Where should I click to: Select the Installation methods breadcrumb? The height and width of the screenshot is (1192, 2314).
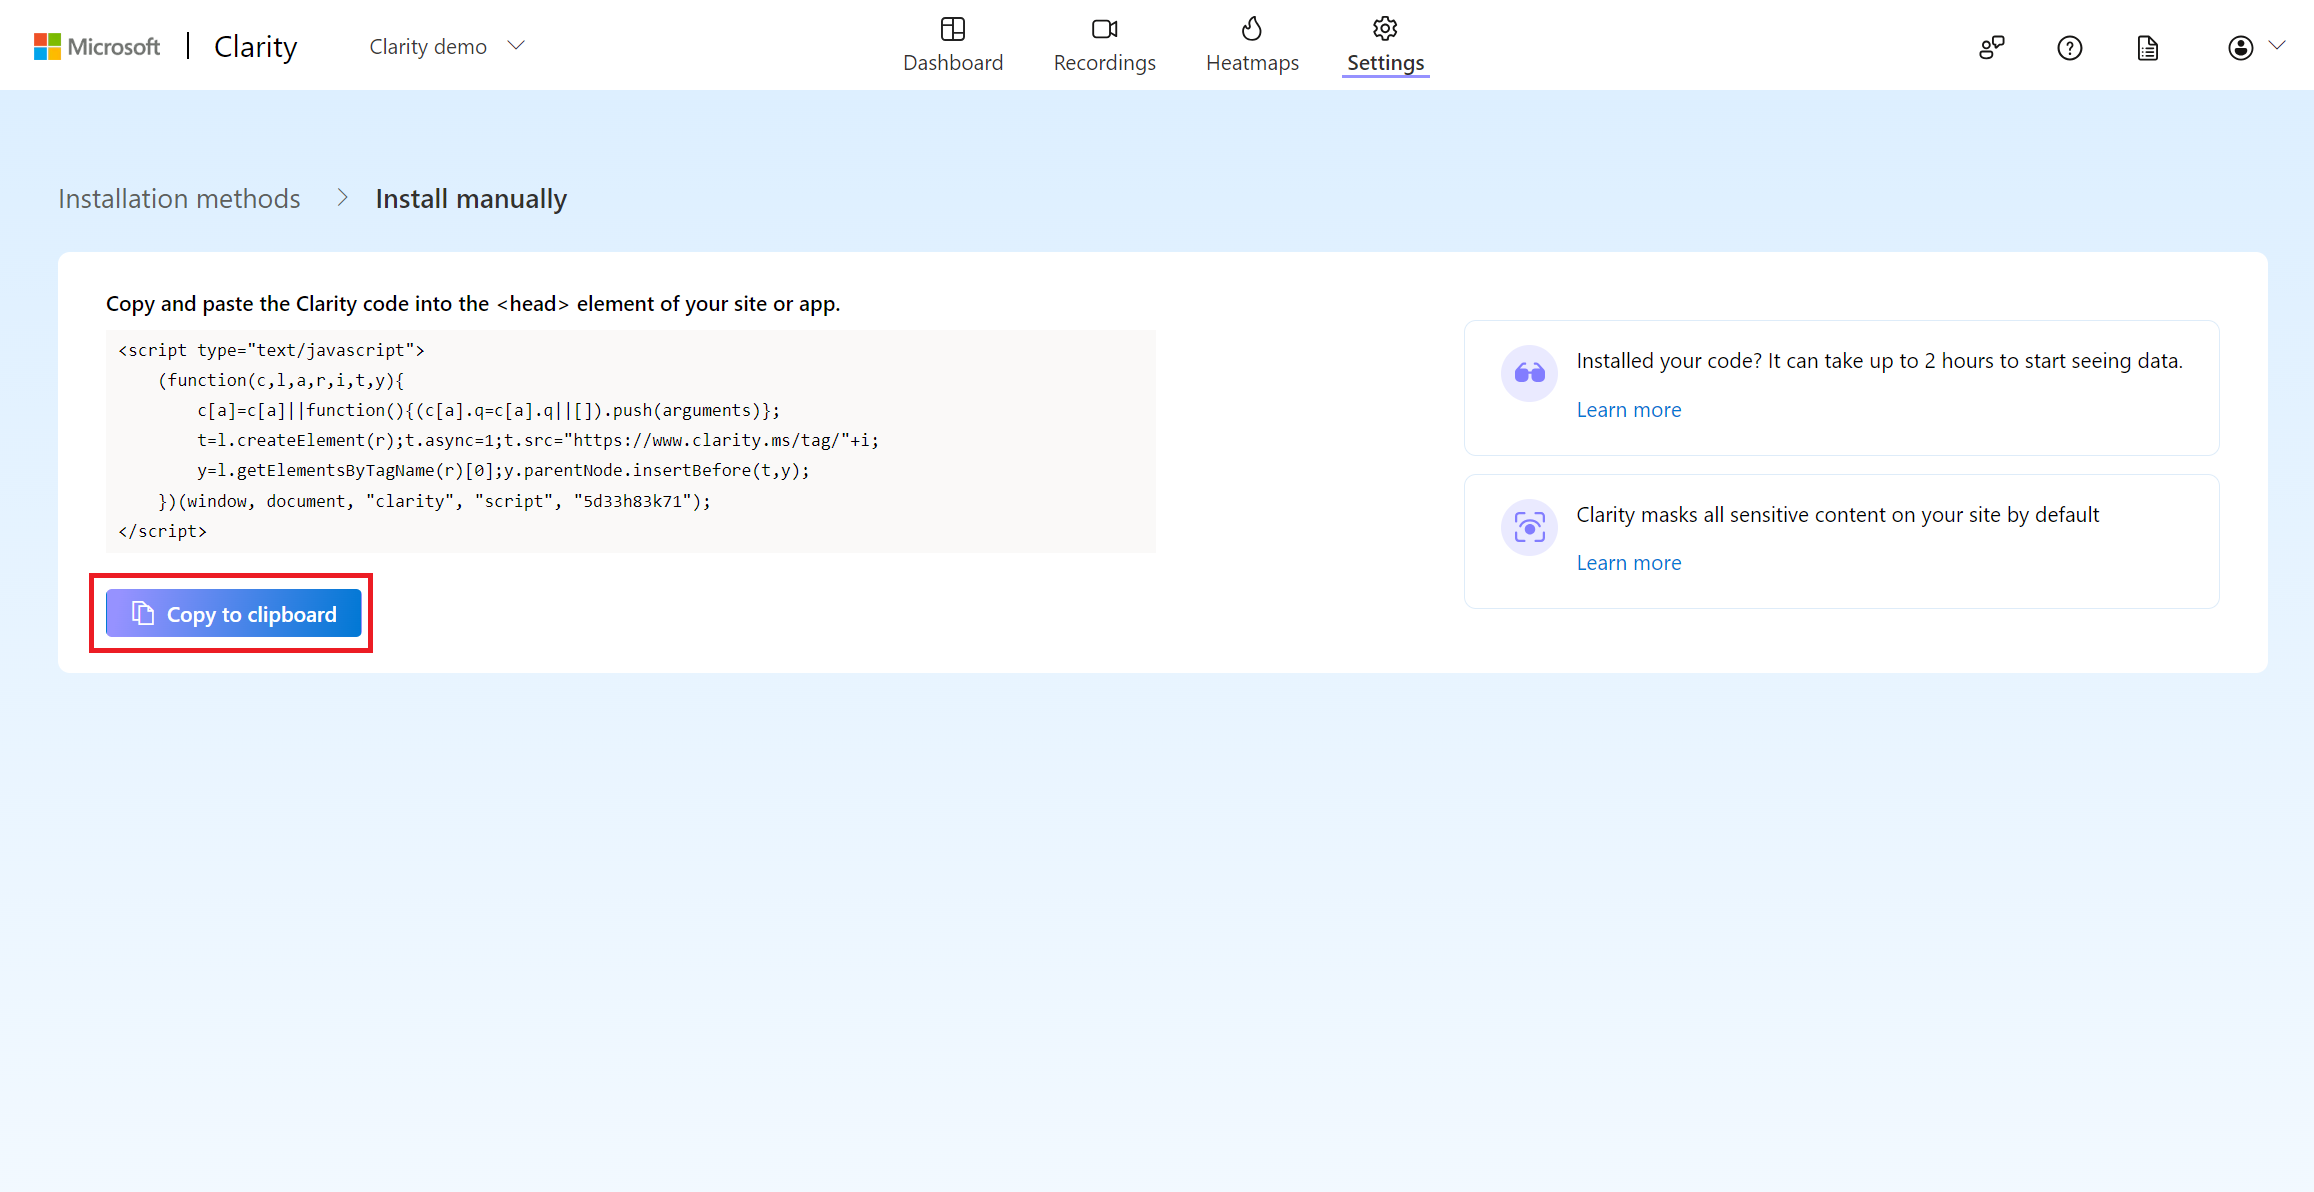tap(181, 198)
